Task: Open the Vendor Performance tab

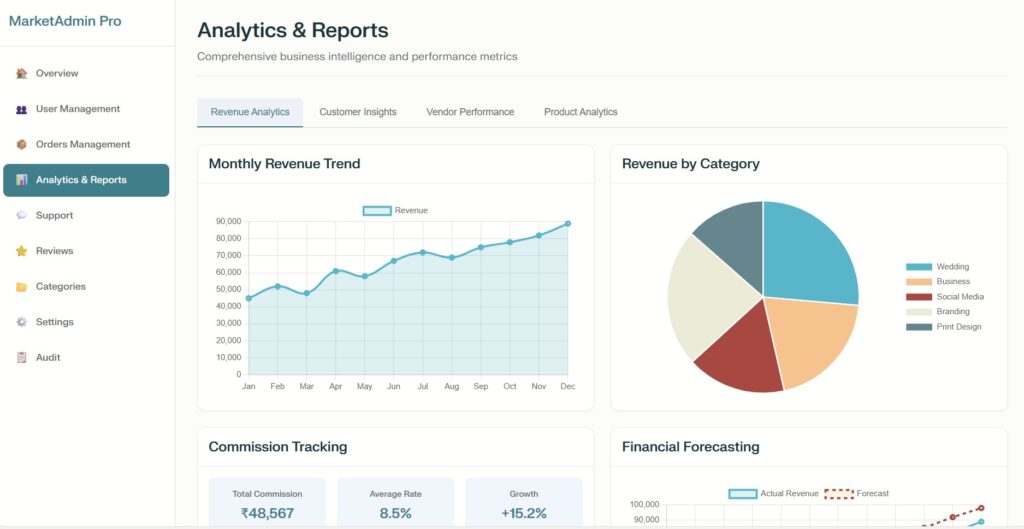Action: 470,112
